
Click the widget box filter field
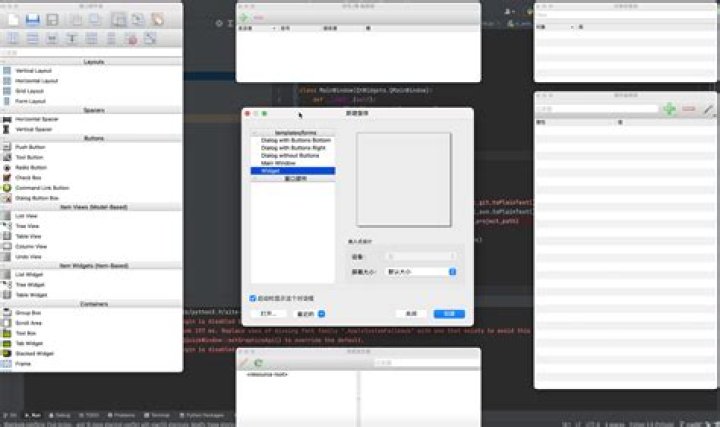point(90,52)
